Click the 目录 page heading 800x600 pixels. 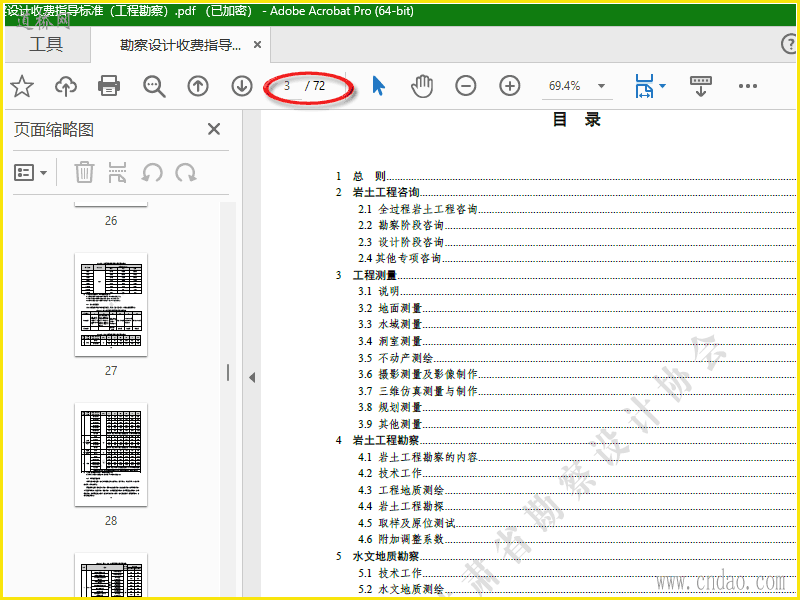click(577, 120)
